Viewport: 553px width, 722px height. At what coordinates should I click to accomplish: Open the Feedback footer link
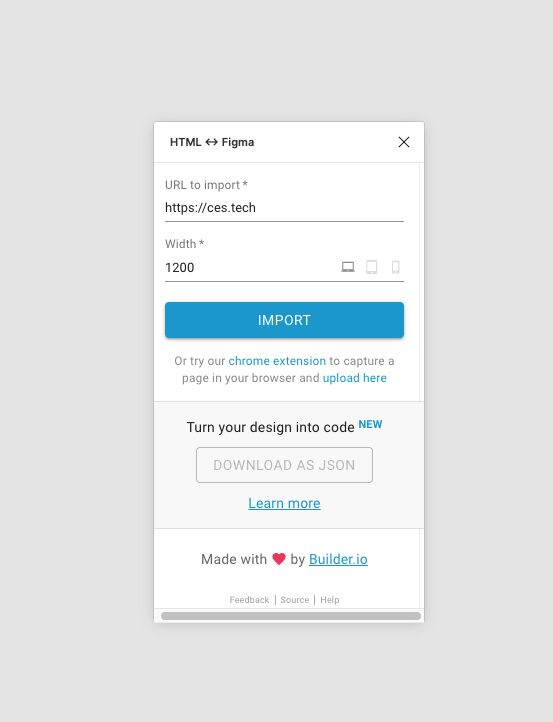[x=249, y=600]
